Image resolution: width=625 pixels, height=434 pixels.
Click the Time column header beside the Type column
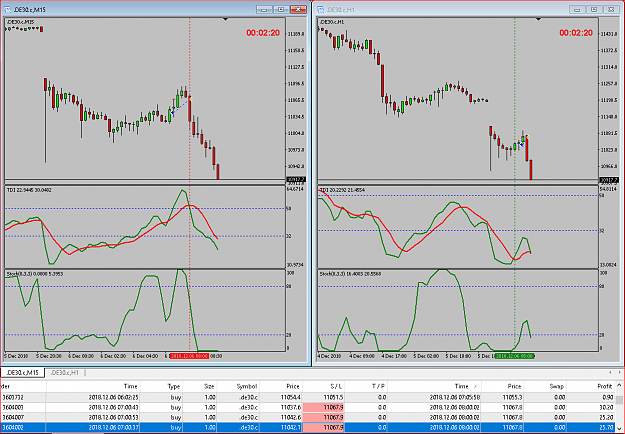pyautogui.click(x=93, y=386)
